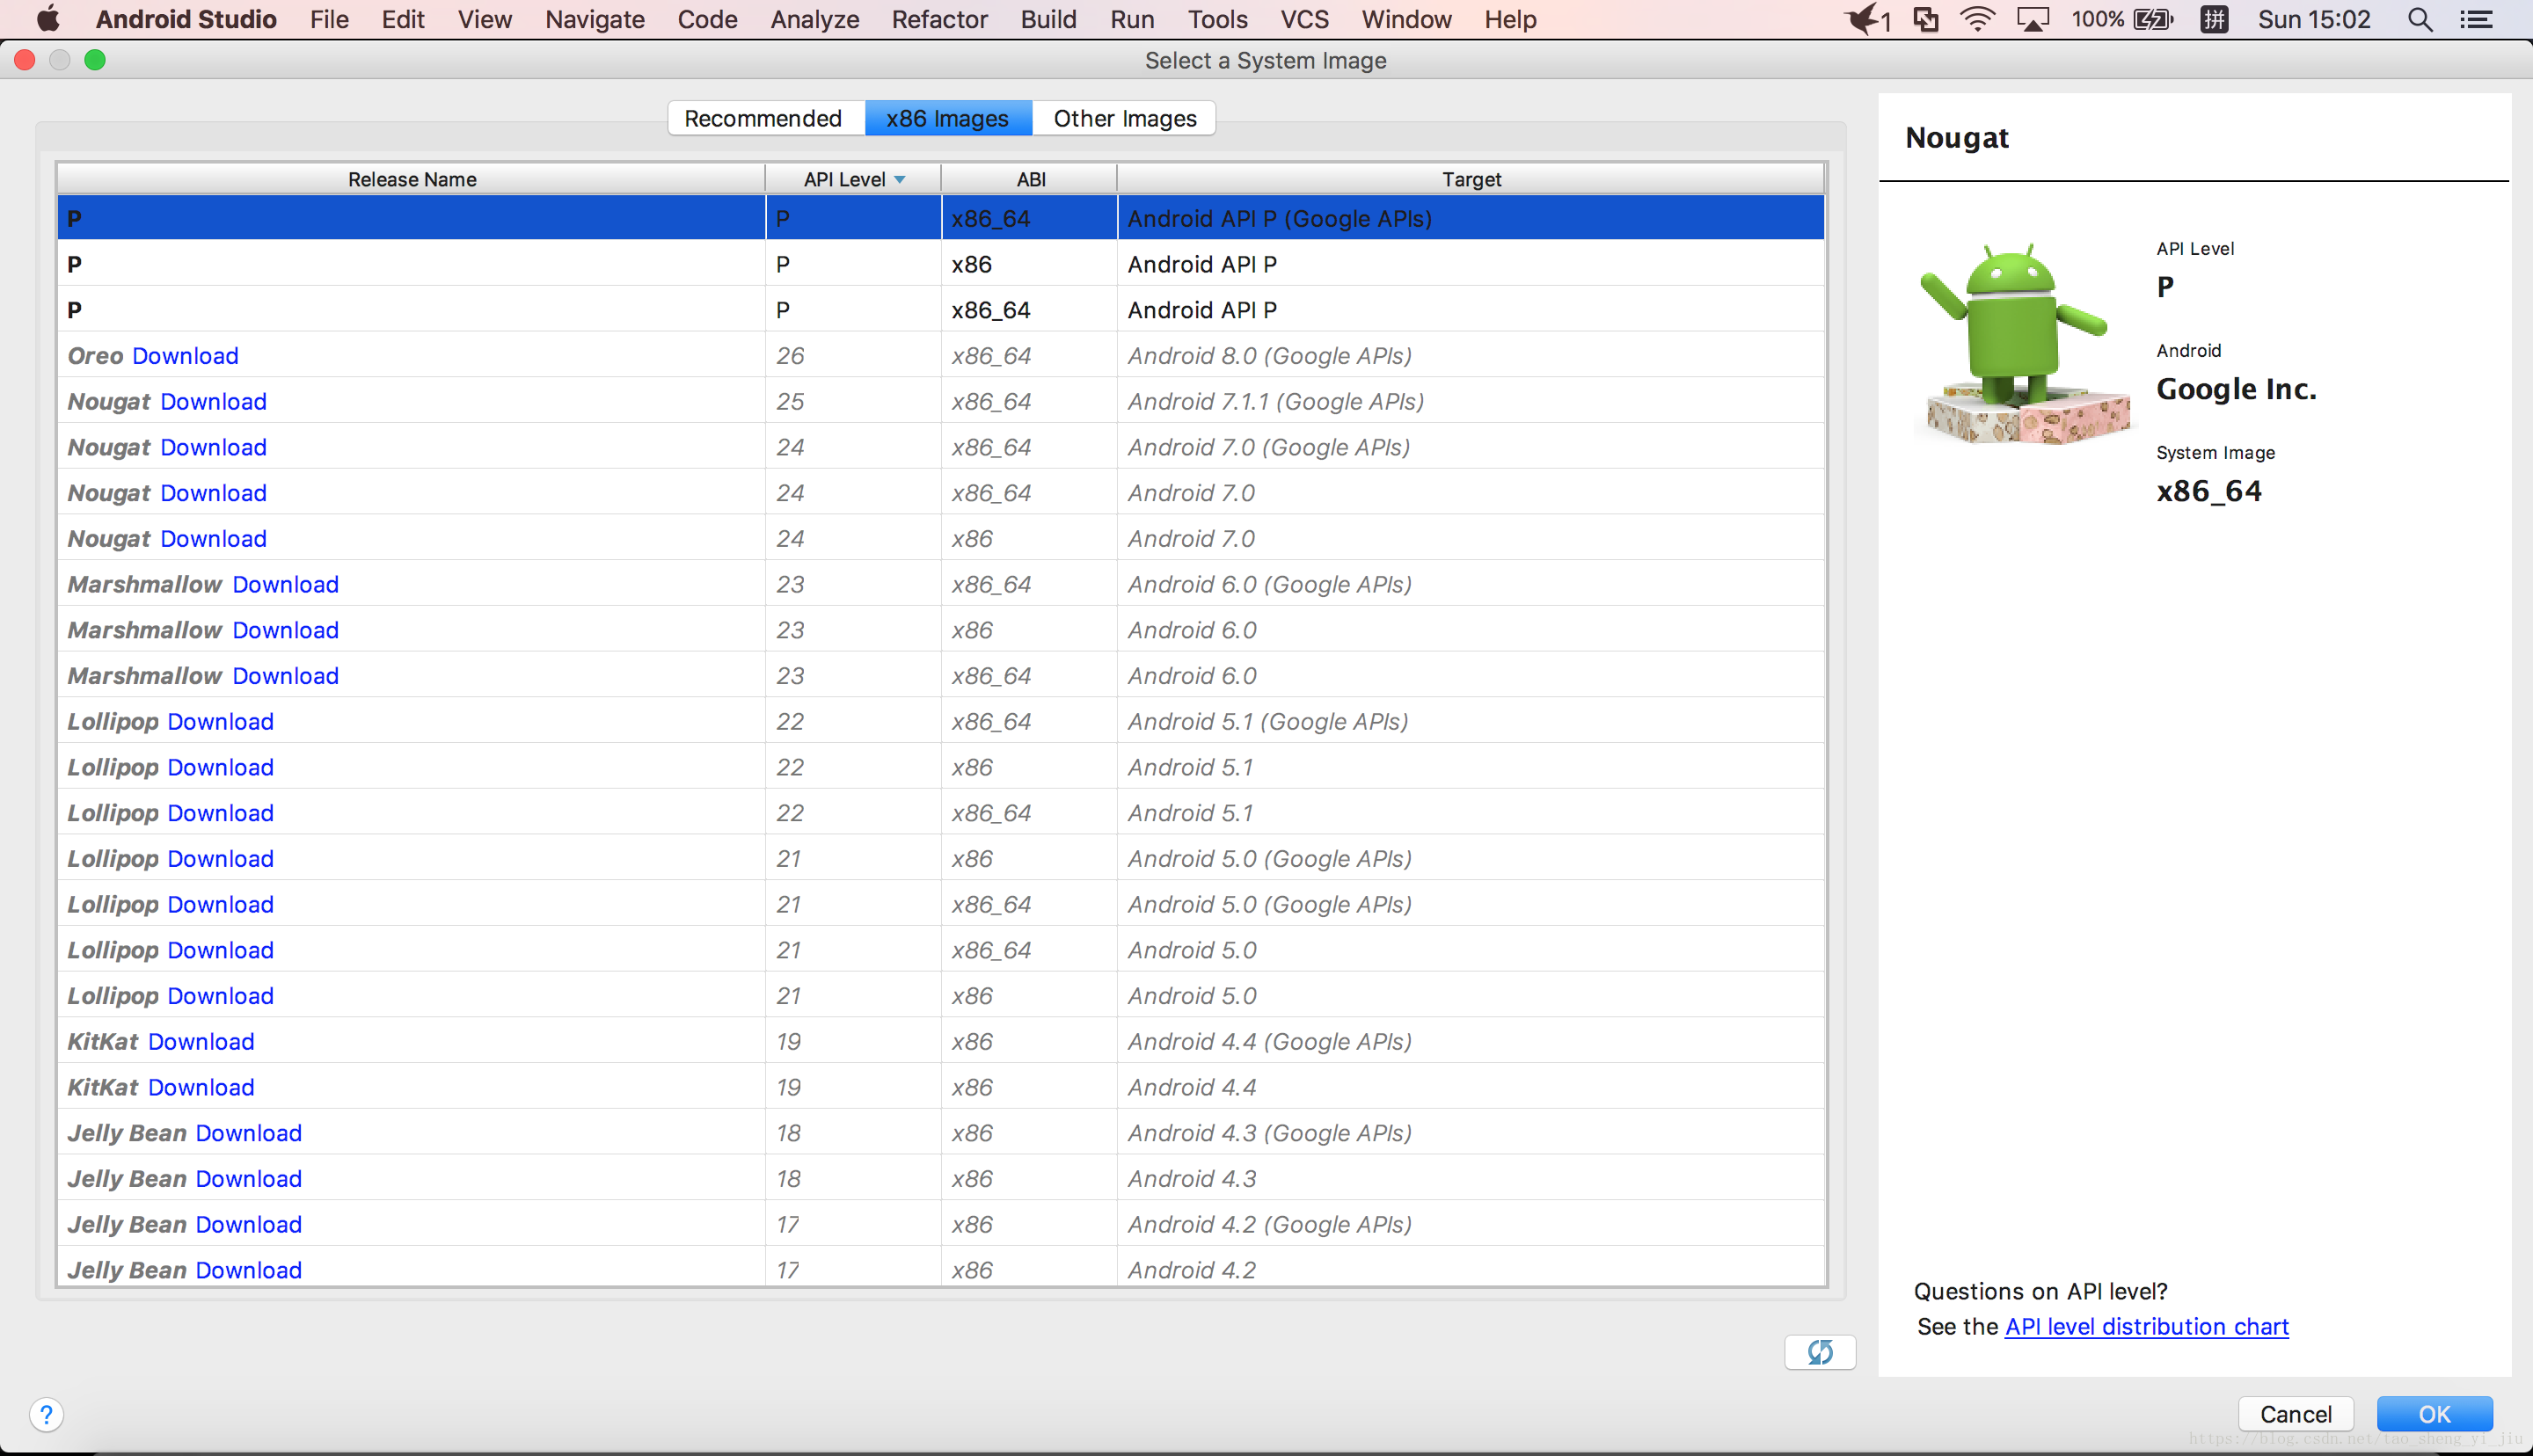Open the Notification Center list icon
Screen dimensions: 2533x1456
pos(2476,19)
